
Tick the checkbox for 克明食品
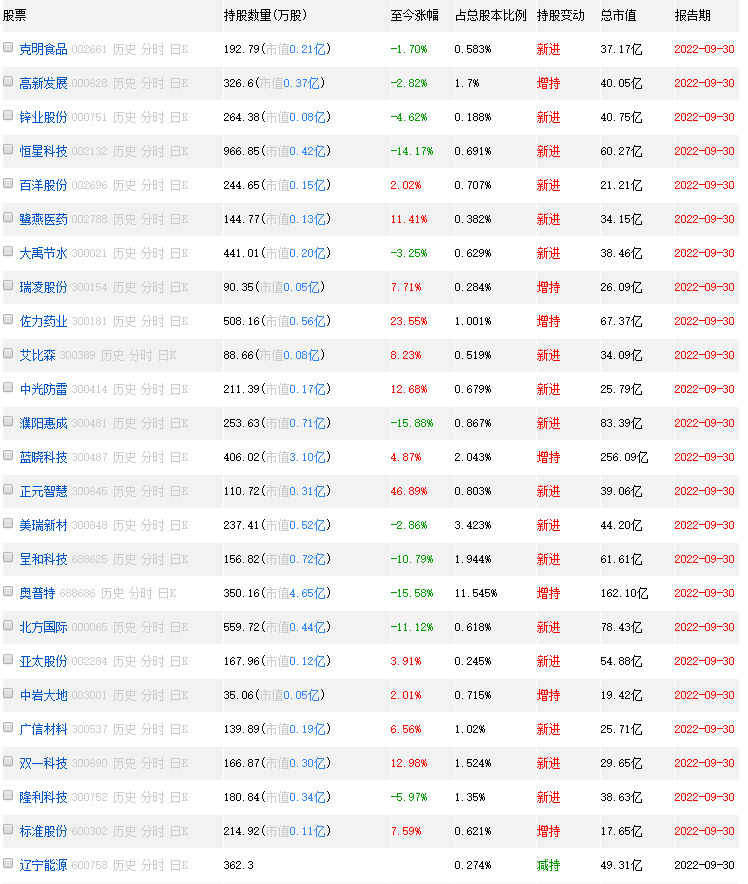[8, 47]
